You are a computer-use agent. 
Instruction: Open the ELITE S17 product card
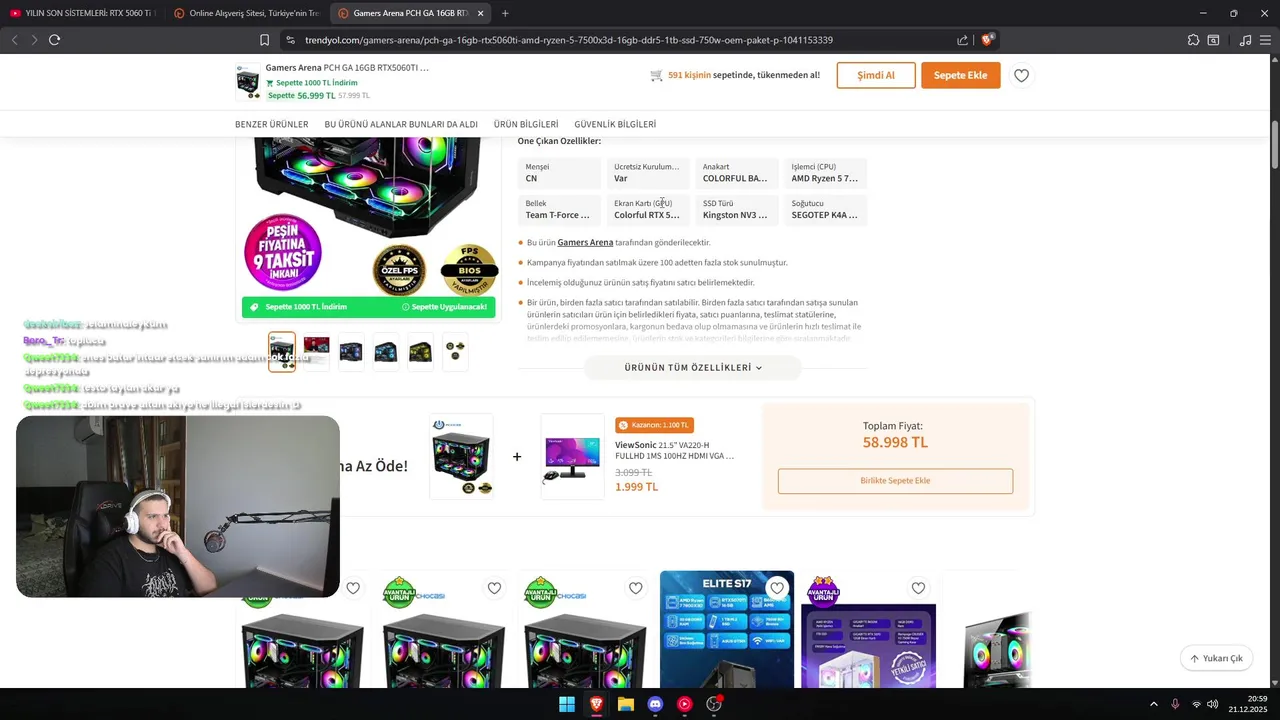coord(727,630)
